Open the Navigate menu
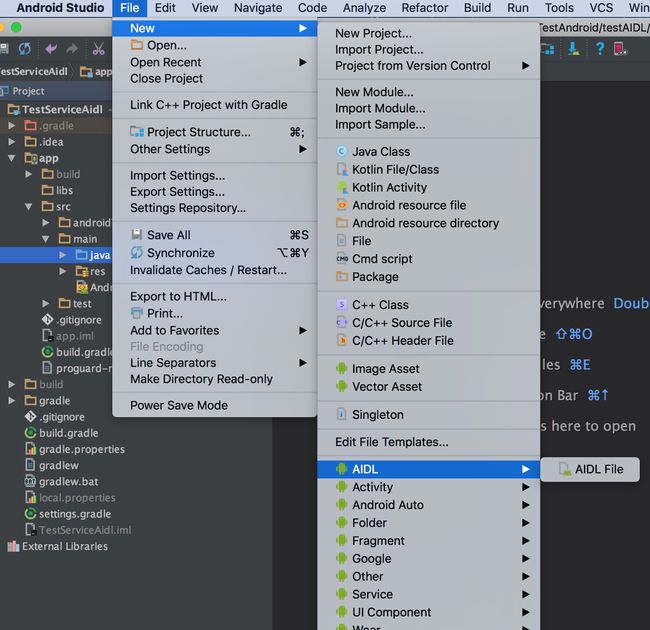 coord(258,8)
